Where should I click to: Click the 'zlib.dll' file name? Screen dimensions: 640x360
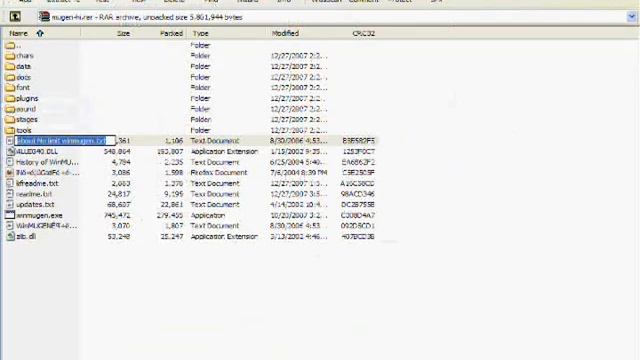click(x=26, y=236)
